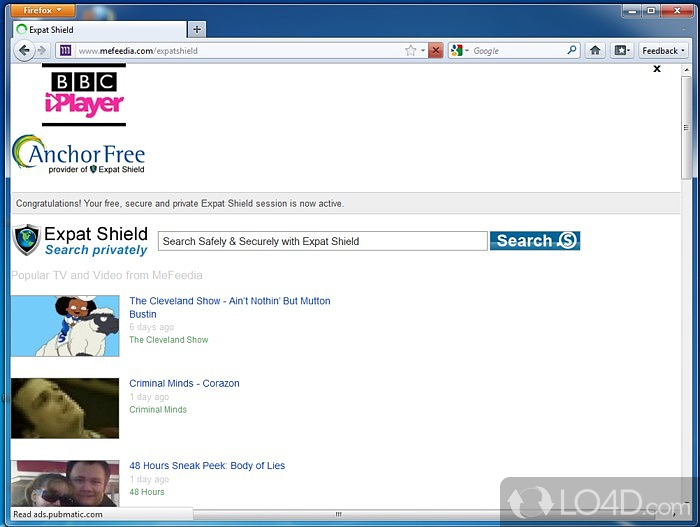Click the vertical scrollbar up arrow
This screenshot has height=527, width=700.
click(686, 70)
